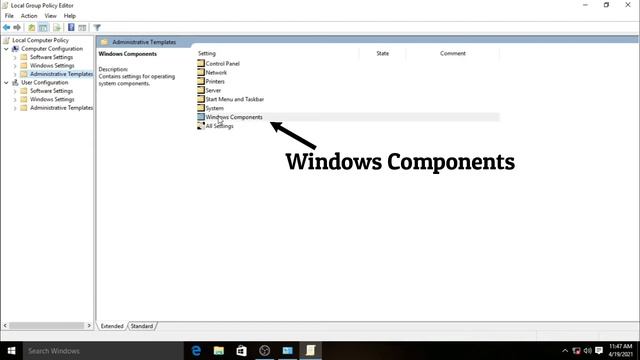
Task: Click the Server folder icon
Action: click(x=201, y=90)
